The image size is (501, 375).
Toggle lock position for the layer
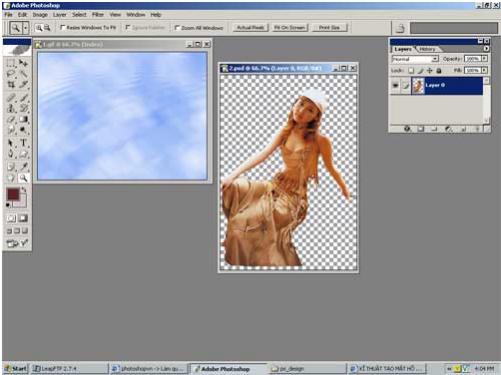pos(430,70)
